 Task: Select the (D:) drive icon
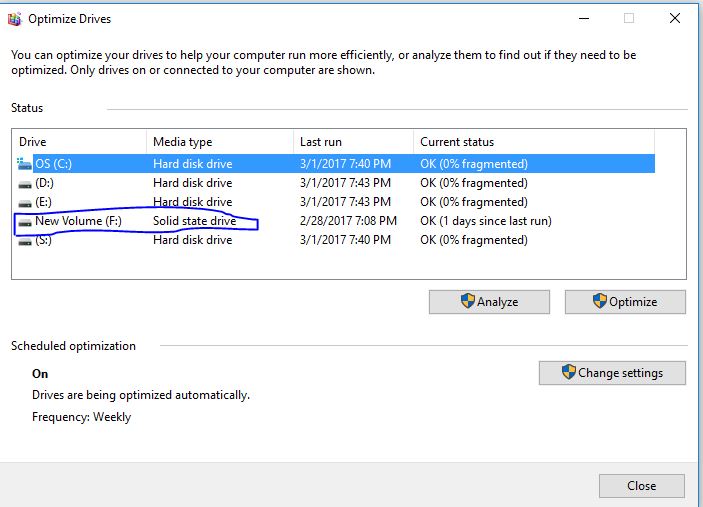coord(25,184)
